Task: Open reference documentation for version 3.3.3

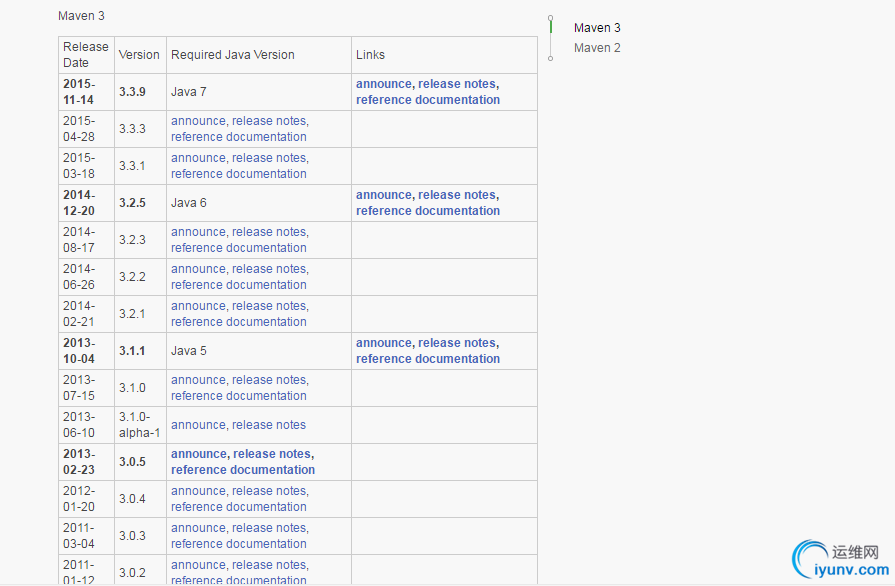Action: 239,137
